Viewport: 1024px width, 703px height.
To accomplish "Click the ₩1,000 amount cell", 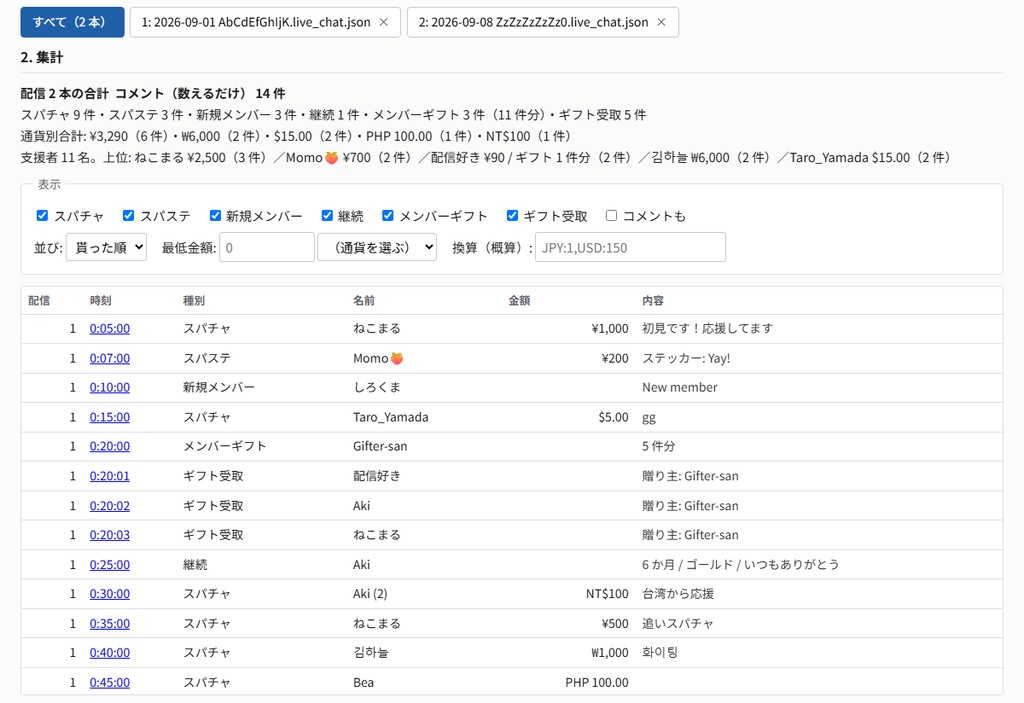I will click(610, 653).
